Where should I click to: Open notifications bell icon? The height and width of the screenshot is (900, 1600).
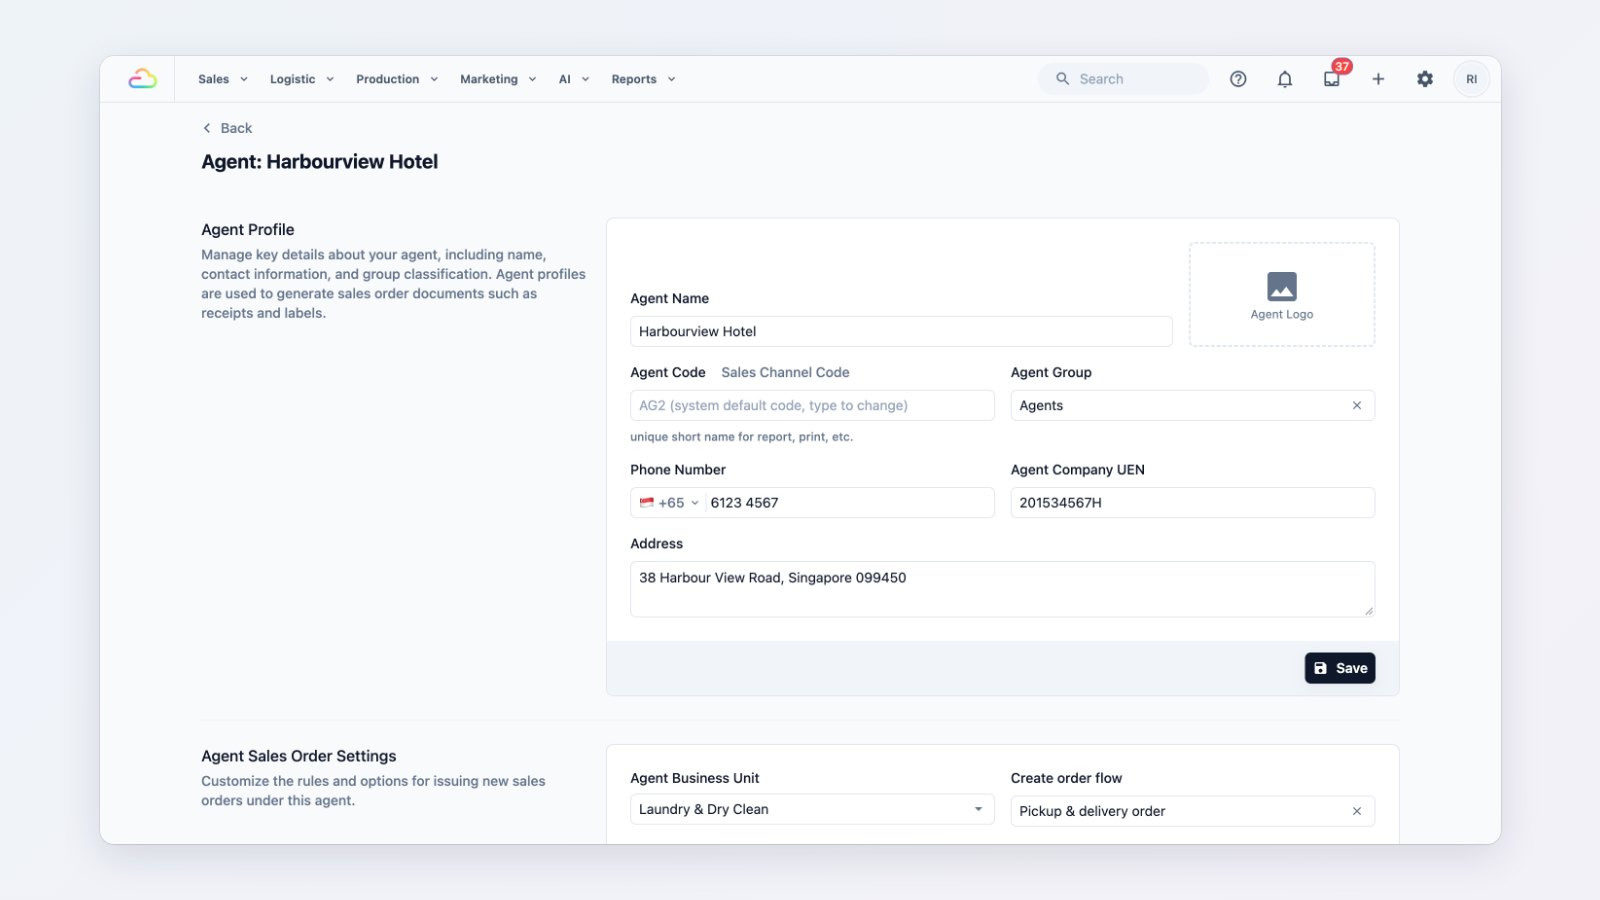(x=1285, y=79)
